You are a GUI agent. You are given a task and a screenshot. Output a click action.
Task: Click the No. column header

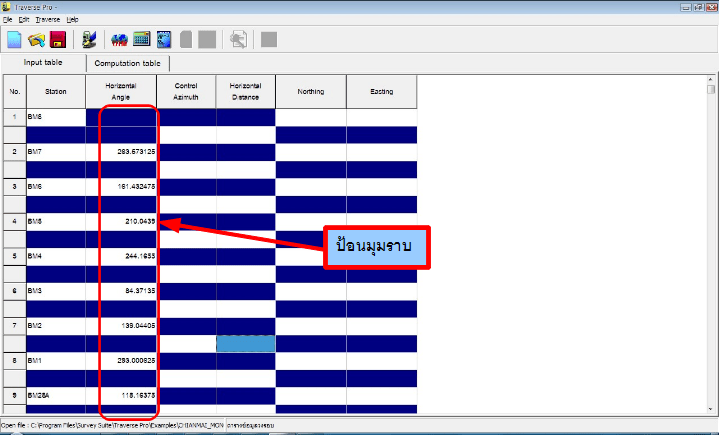(x=15, y=92)
